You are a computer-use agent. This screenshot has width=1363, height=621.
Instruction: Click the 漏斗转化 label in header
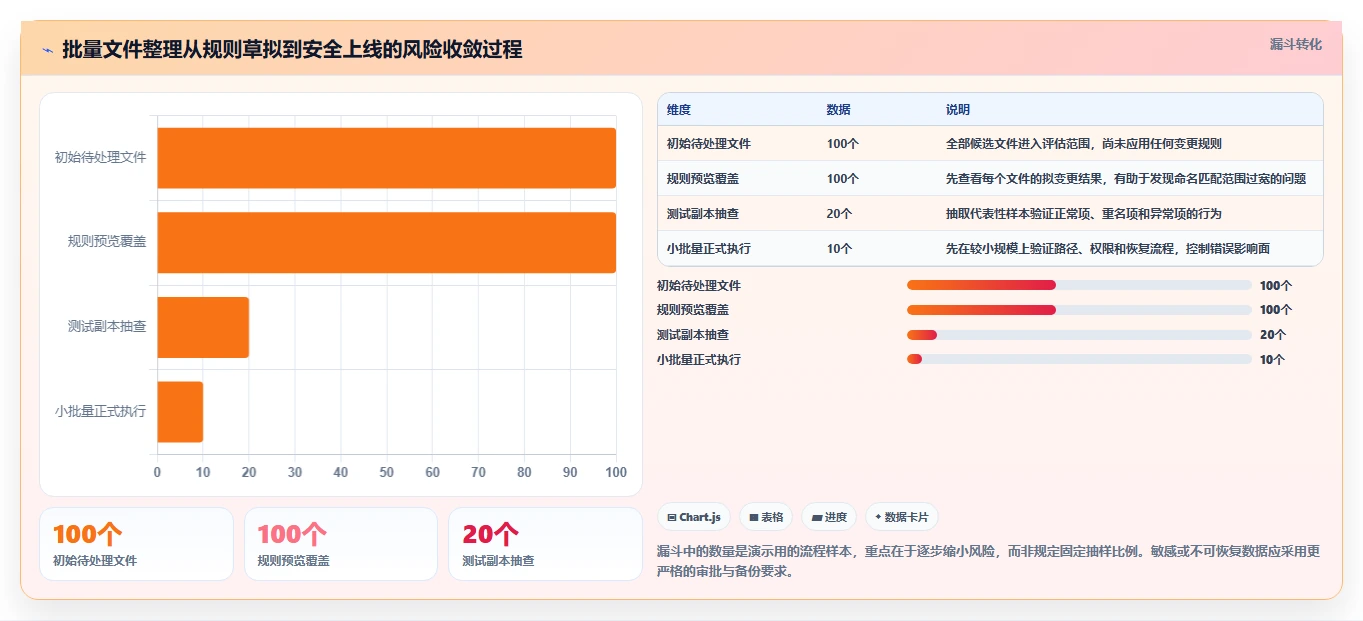point(1296,45)
